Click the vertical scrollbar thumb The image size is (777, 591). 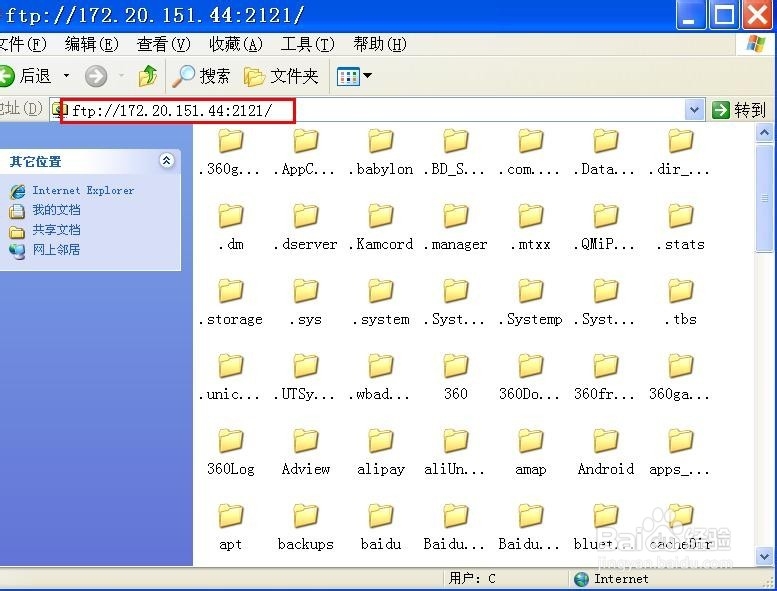point(764,198)
